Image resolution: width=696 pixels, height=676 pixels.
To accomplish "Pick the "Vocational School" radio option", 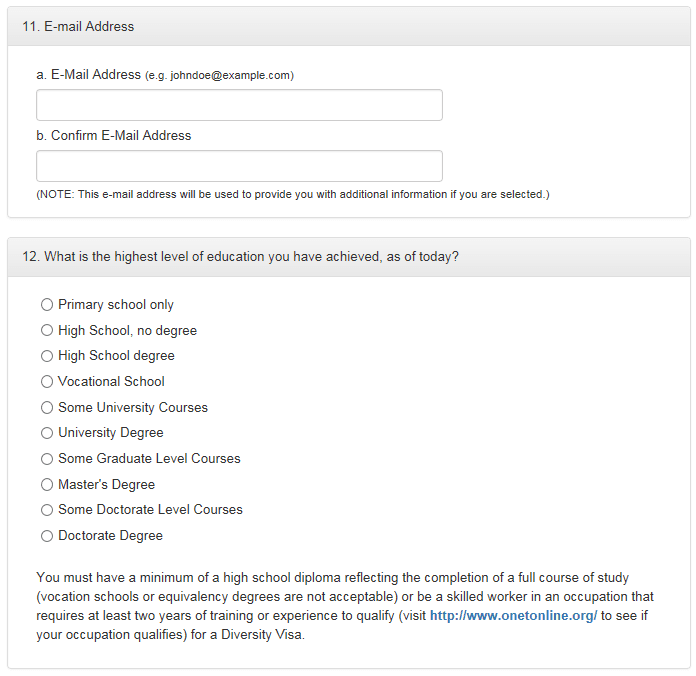I will [x=47, y=381].
